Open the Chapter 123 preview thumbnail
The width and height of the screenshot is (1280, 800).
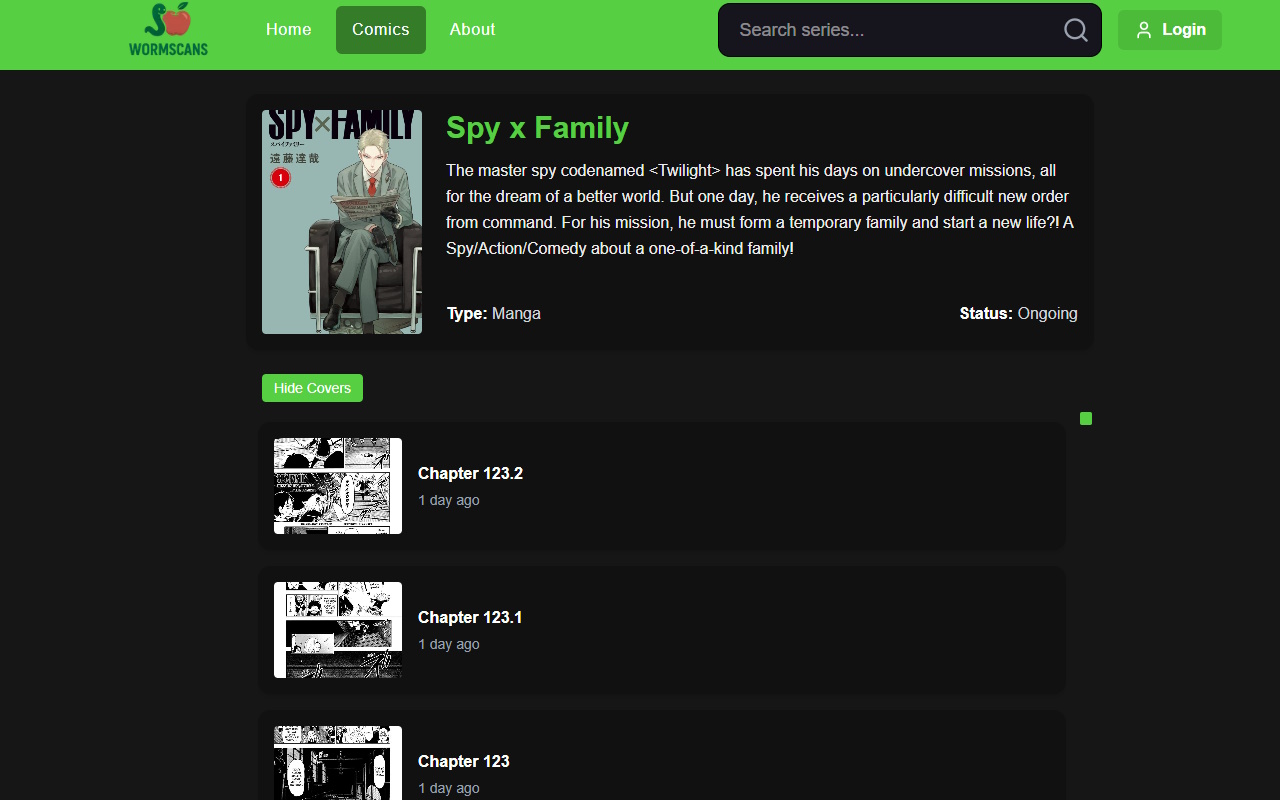(x=338, y=764)
